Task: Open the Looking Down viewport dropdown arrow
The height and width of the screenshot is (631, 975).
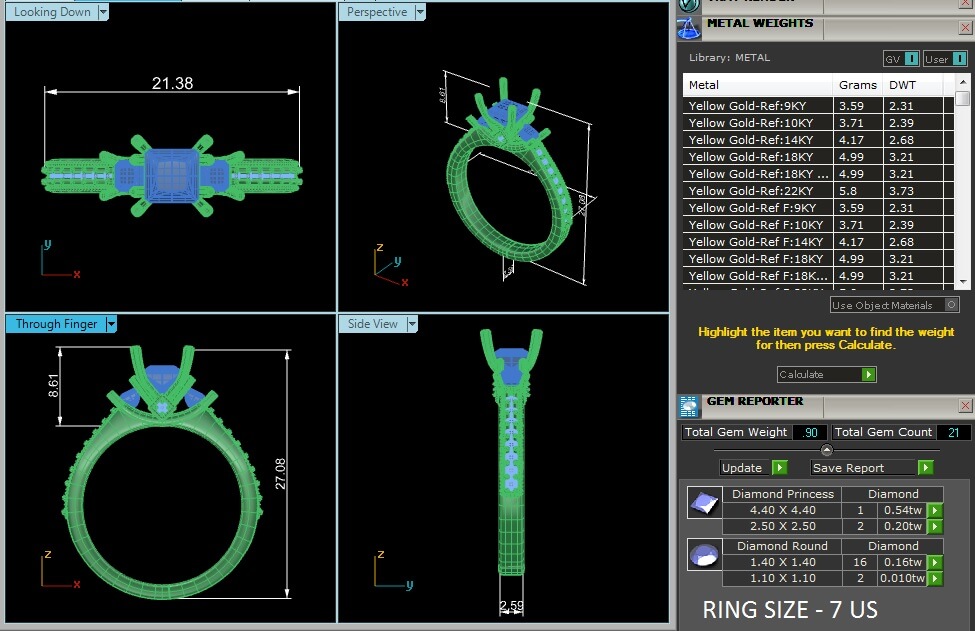Action: click(x=103, y=12)
